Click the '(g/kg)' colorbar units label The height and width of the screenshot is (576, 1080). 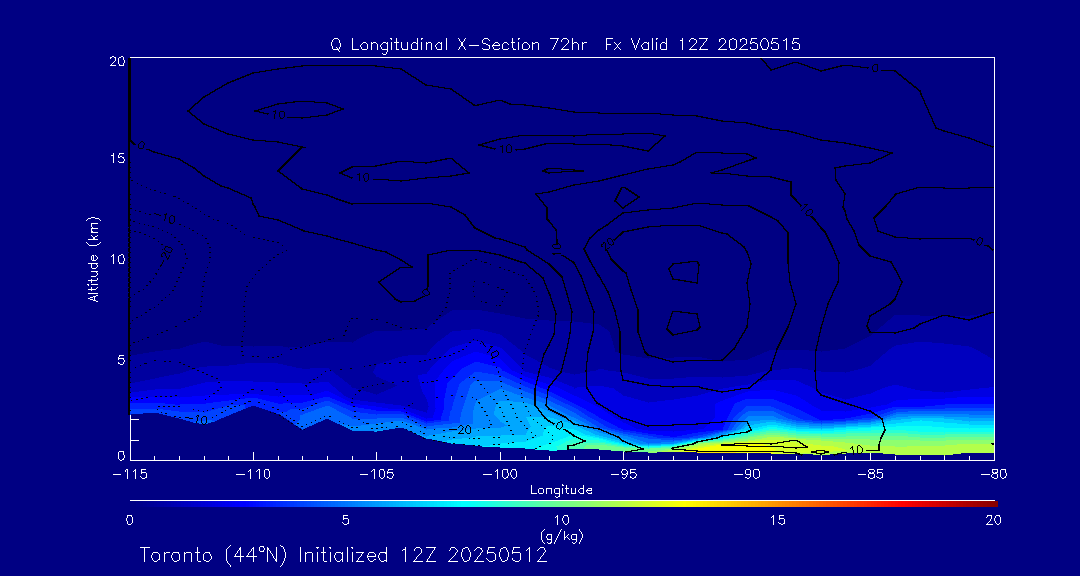tap(561, 536)
